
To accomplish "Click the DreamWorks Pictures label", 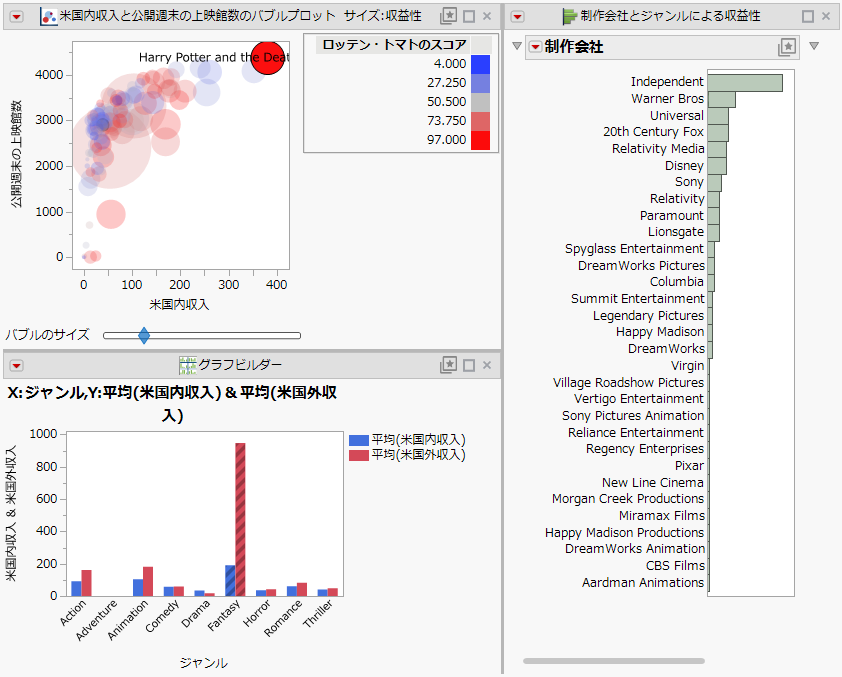I will (641, 265).
